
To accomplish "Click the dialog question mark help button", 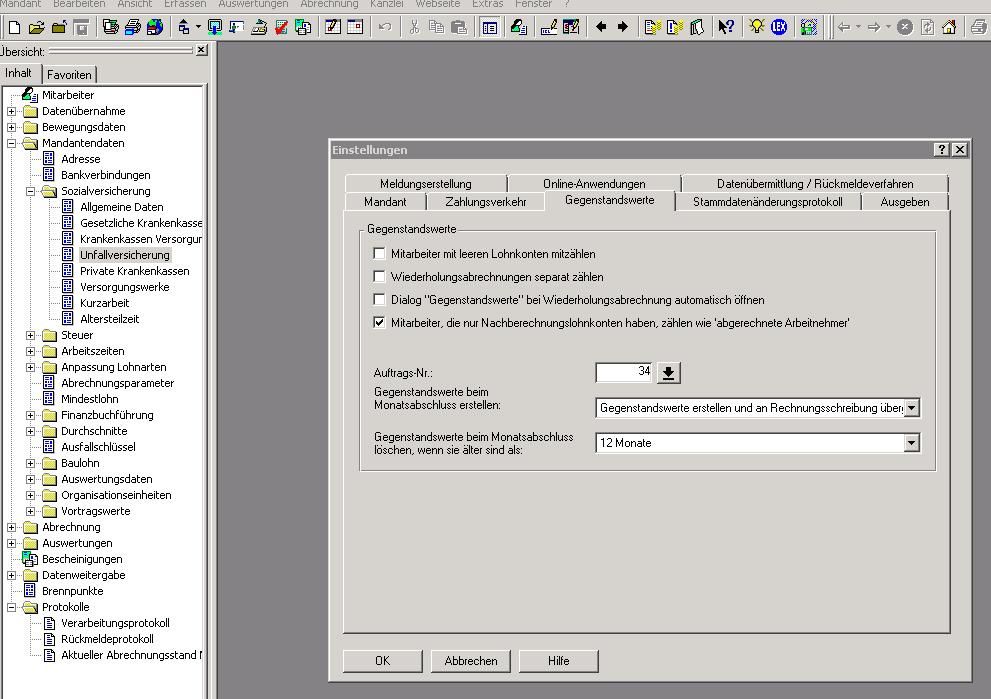I will point(942,150).
